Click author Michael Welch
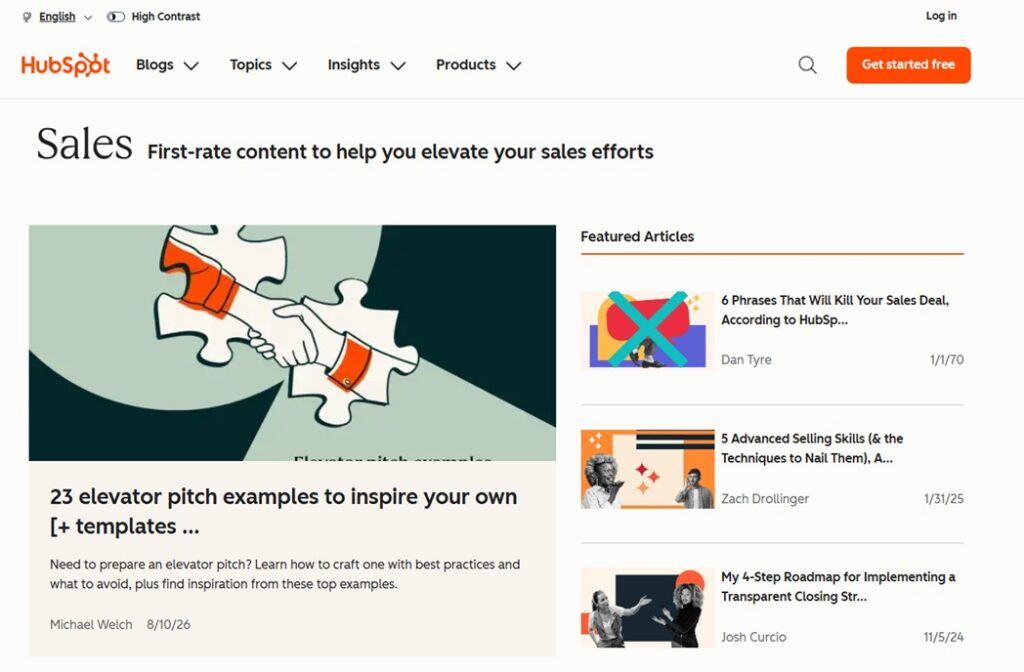The width and height of the screenshot is (1024, 672). [x=91, y=624]
